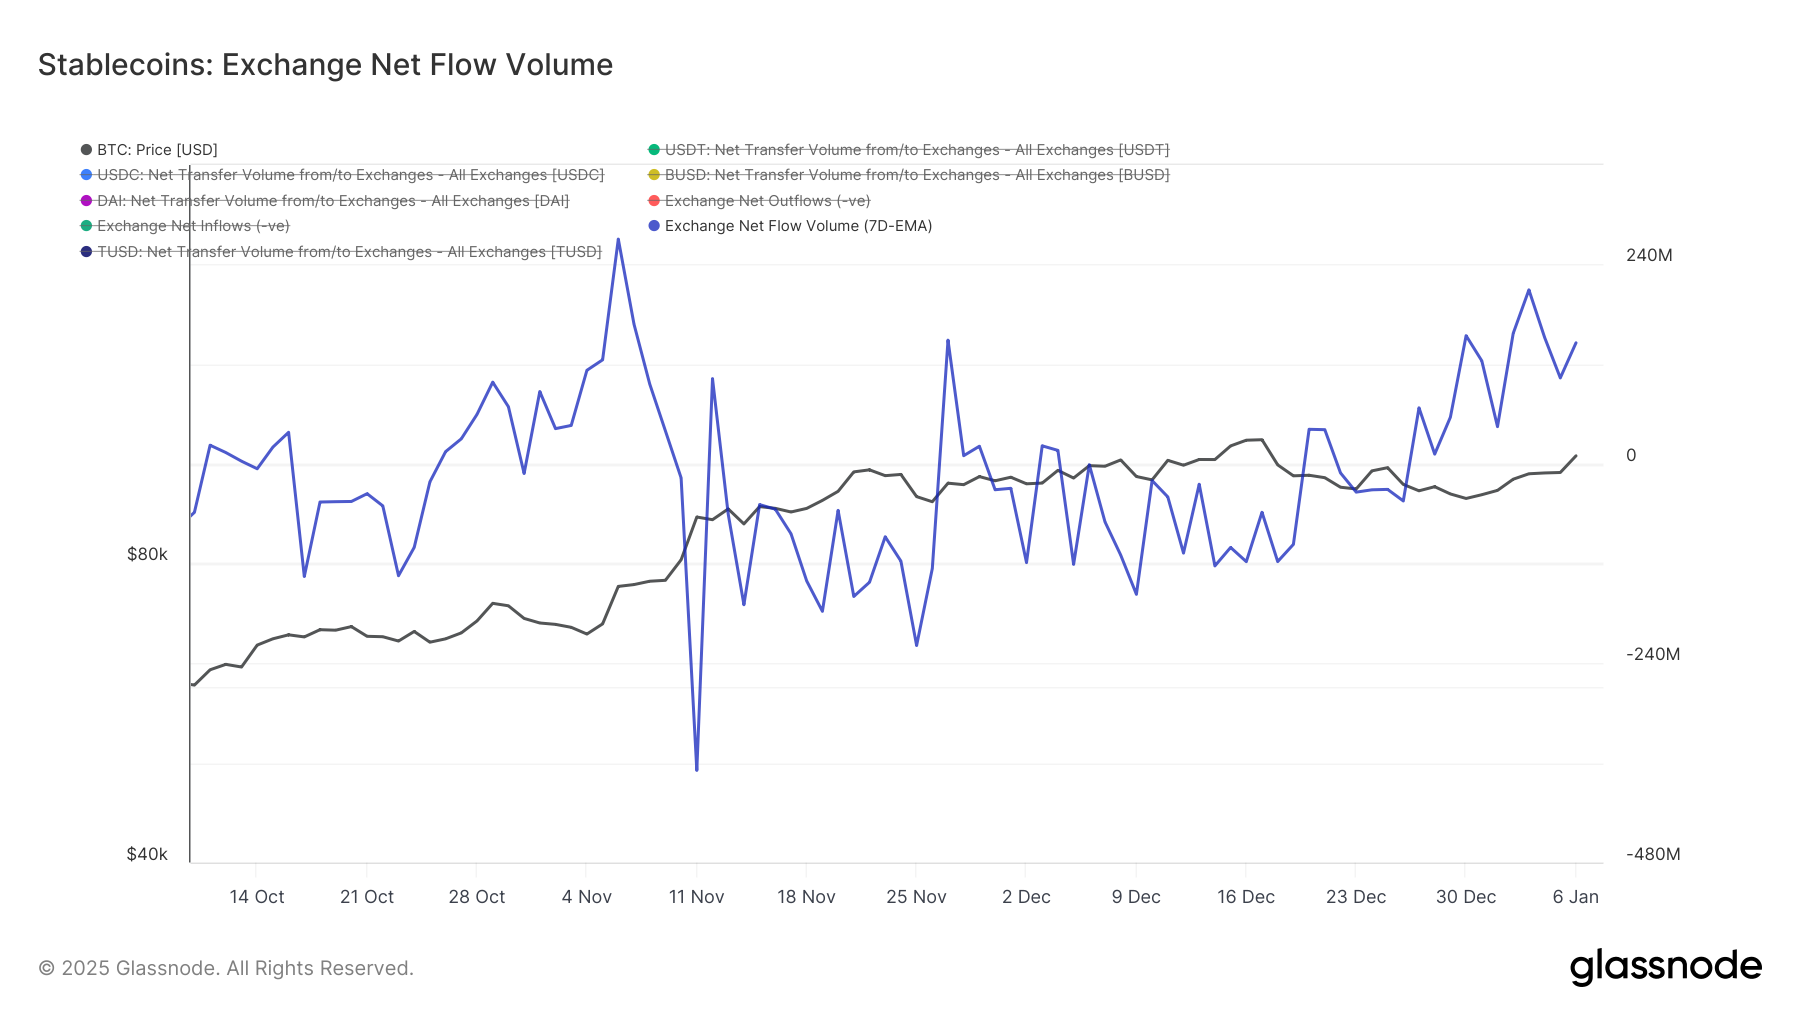Toggle the USDT Net Transfer Volume series
1800x1013 pixels.
[916, 150]
